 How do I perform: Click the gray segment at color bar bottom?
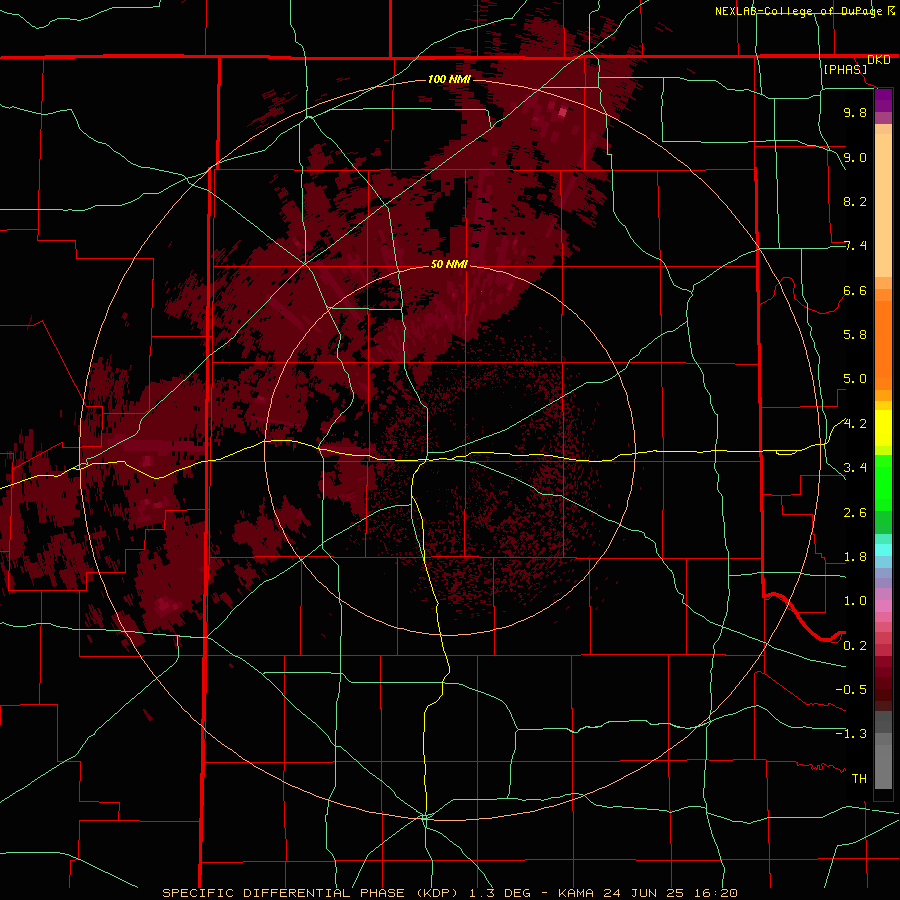(883, 763)
